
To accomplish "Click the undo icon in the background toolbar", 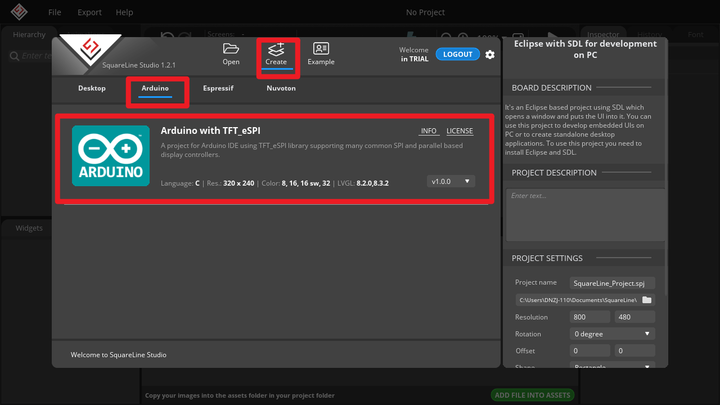I will pyautogui.click(x=167, y=35).
